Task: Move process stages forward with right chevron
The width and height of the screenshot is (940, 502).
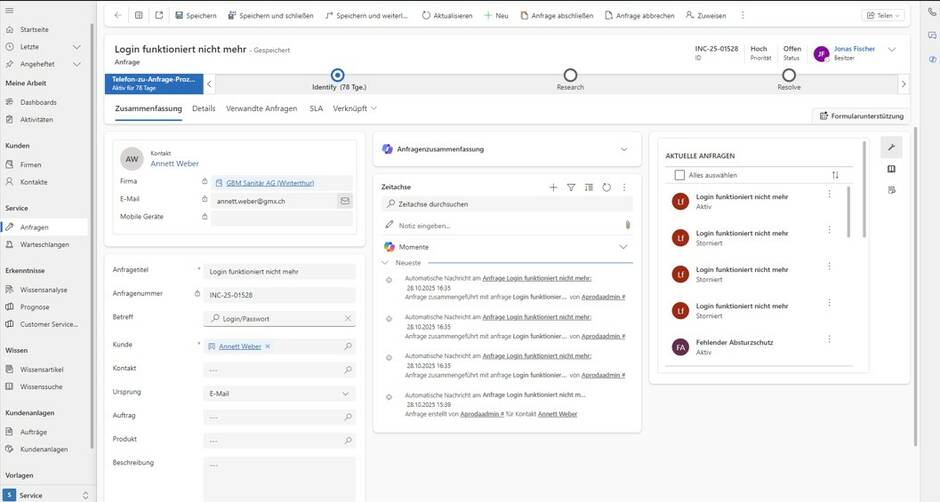Action: point(903,84)
